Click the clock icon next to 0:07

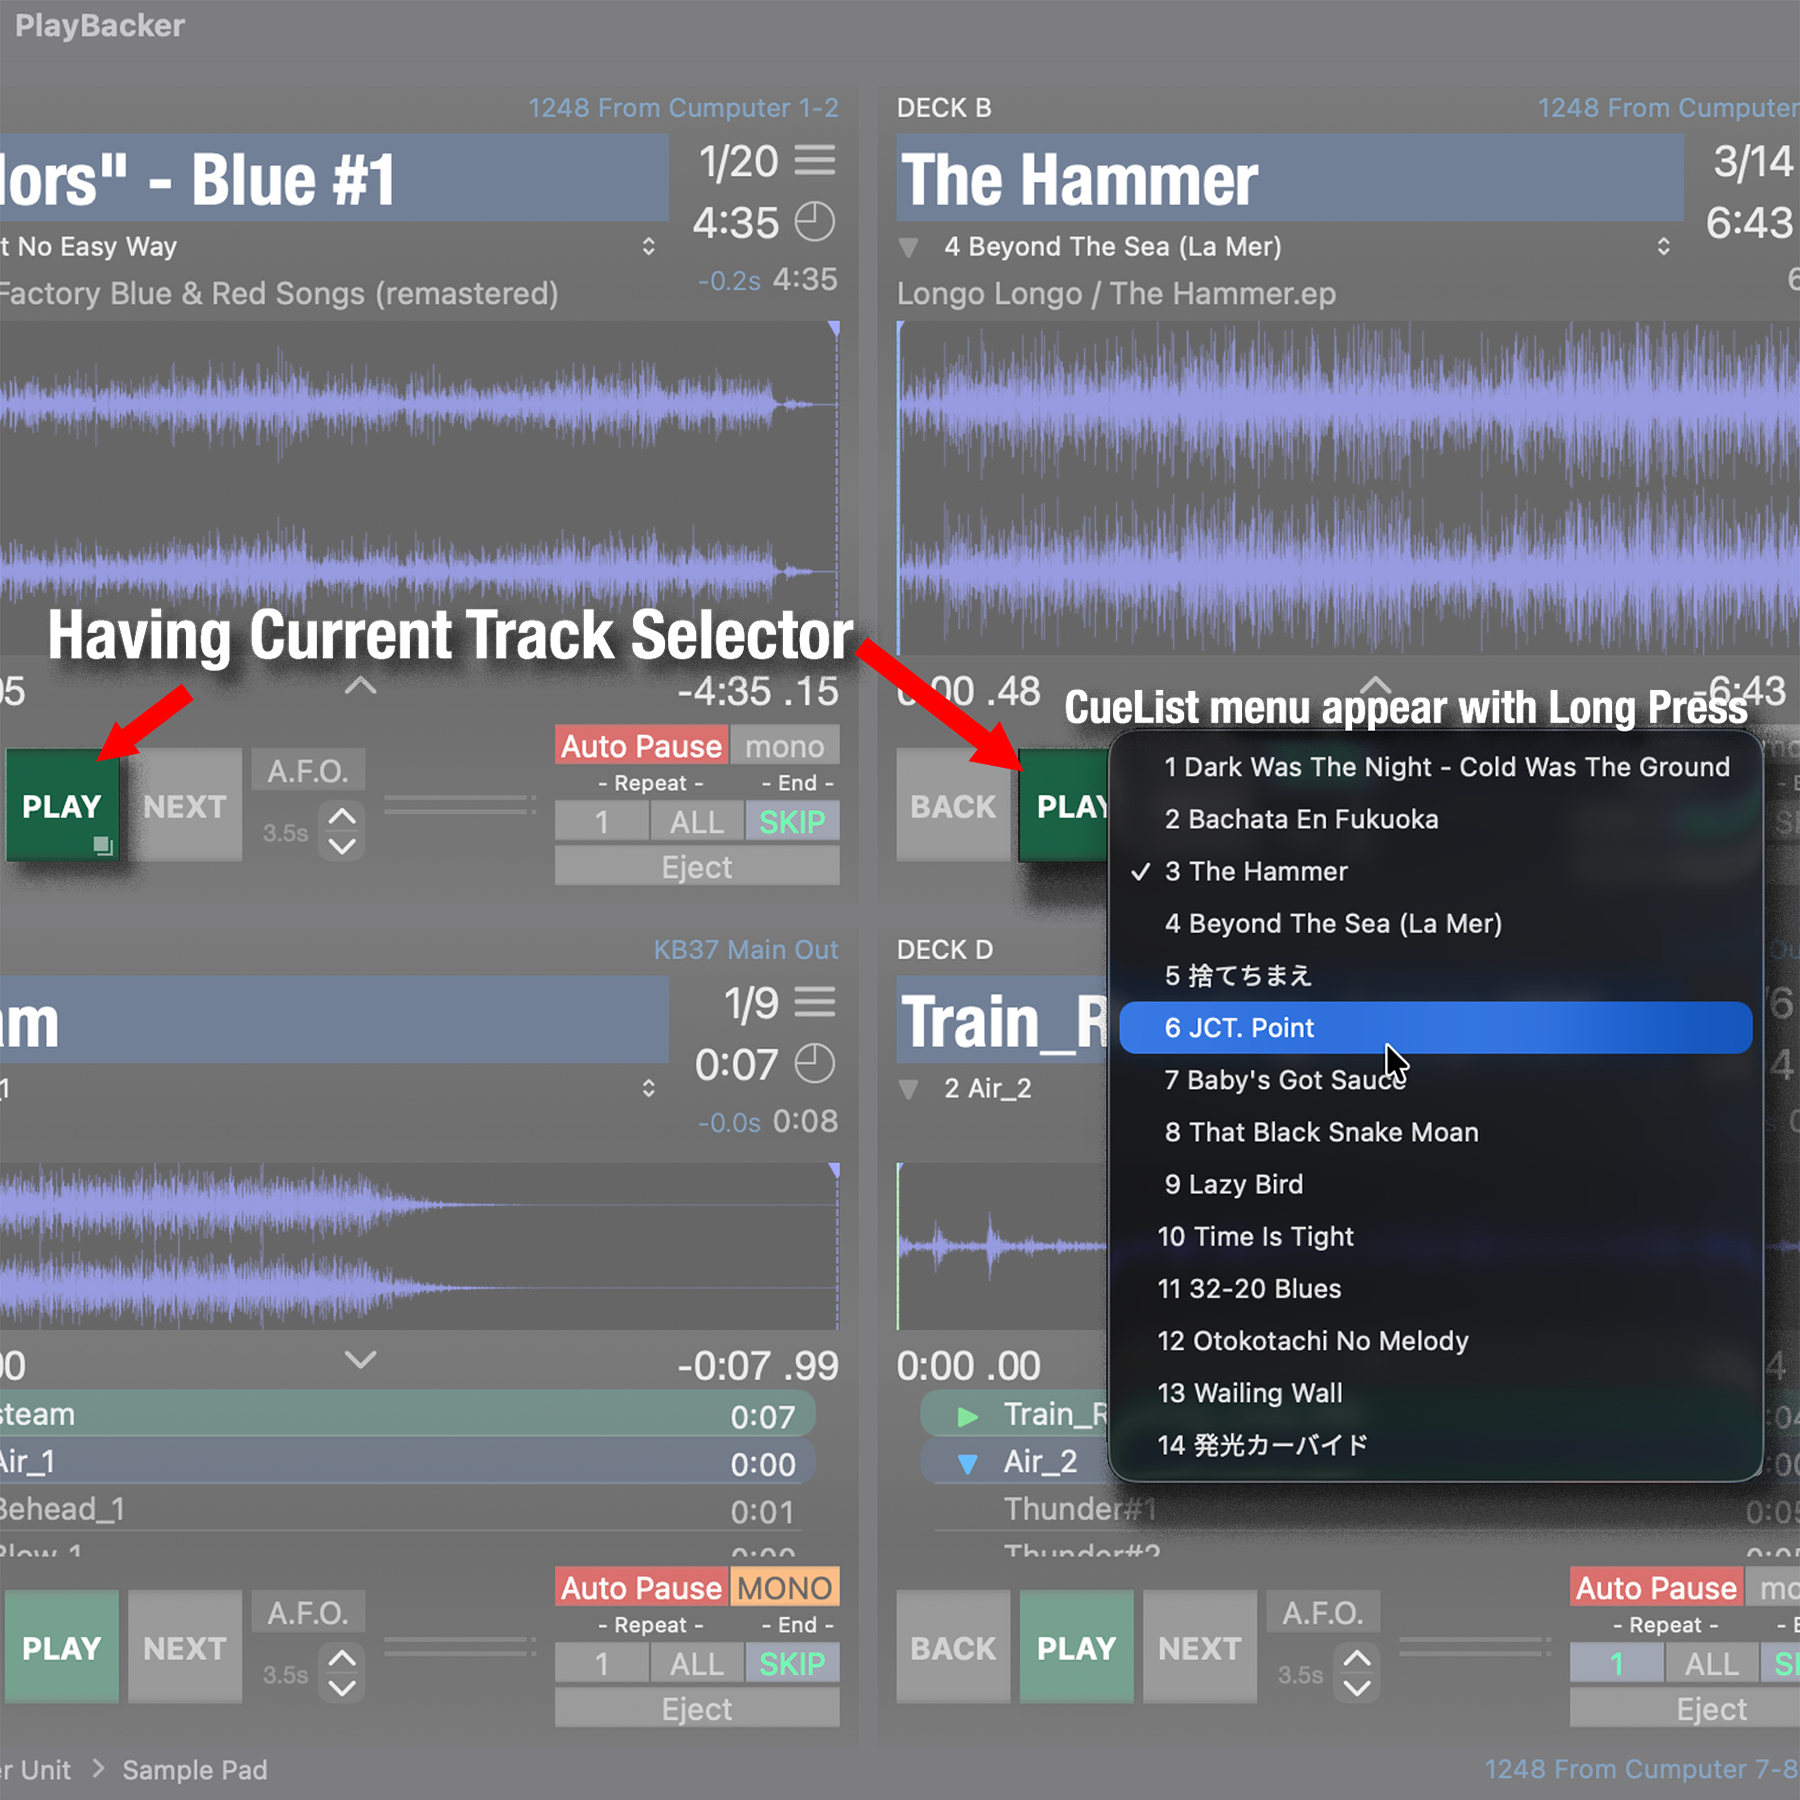pos(814,1064)
